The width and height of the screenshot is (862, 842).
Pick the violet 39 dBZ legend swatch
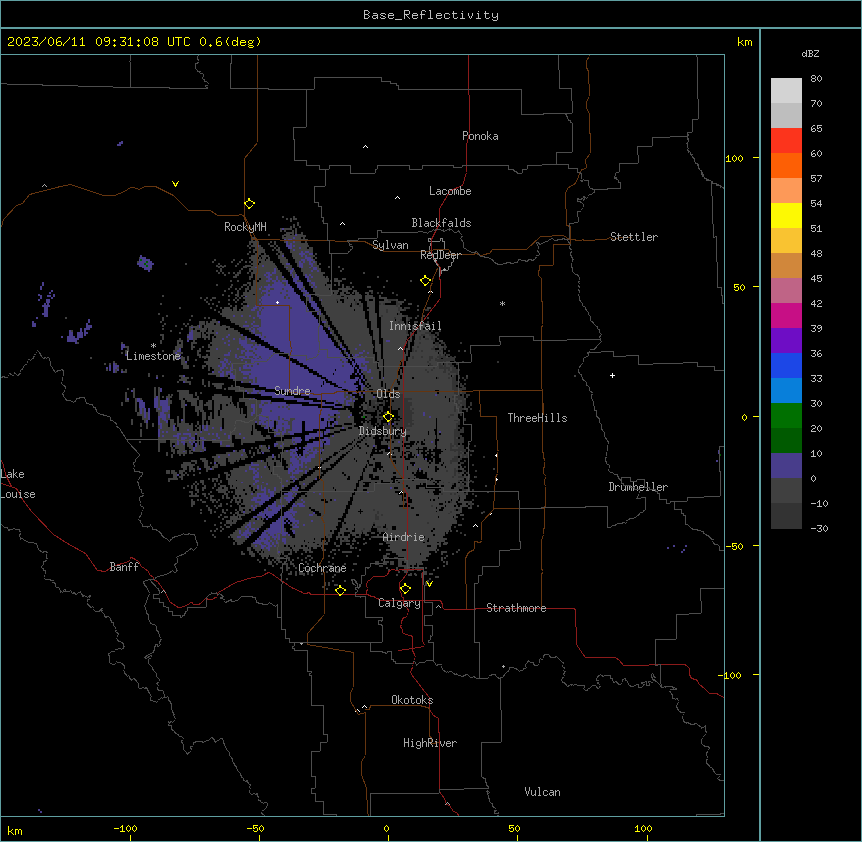click(786, 341)
